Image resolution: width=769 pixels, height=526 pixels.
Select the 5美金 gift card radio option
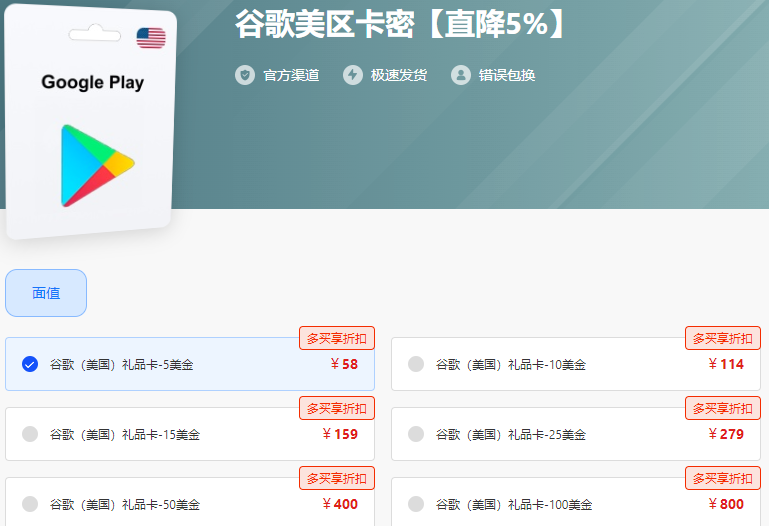pos(30,364)
